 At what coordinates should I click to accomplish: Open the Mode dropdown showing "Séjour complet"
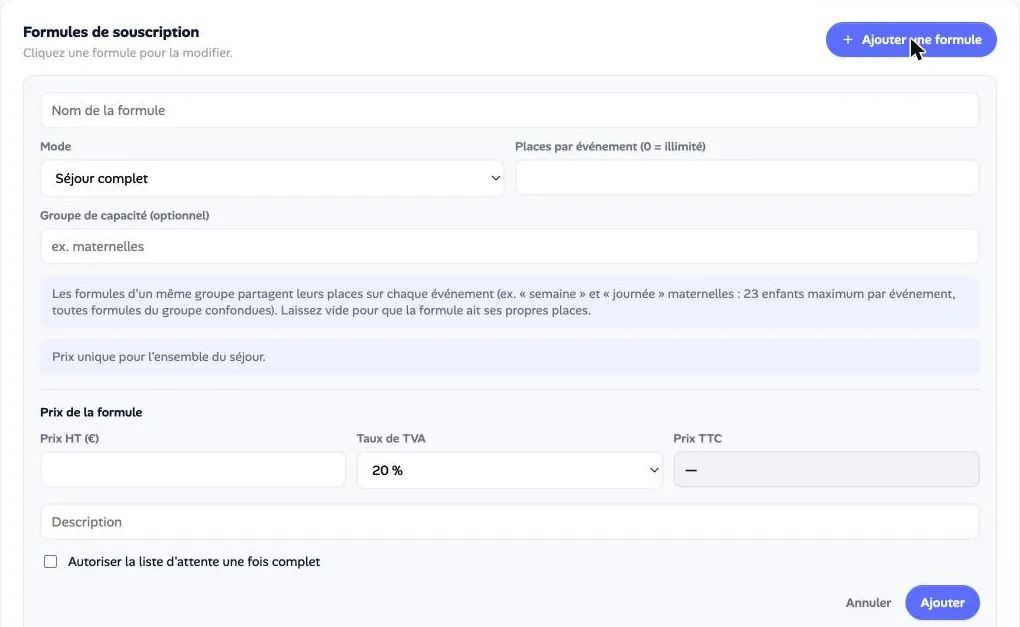tap(272, 178)
